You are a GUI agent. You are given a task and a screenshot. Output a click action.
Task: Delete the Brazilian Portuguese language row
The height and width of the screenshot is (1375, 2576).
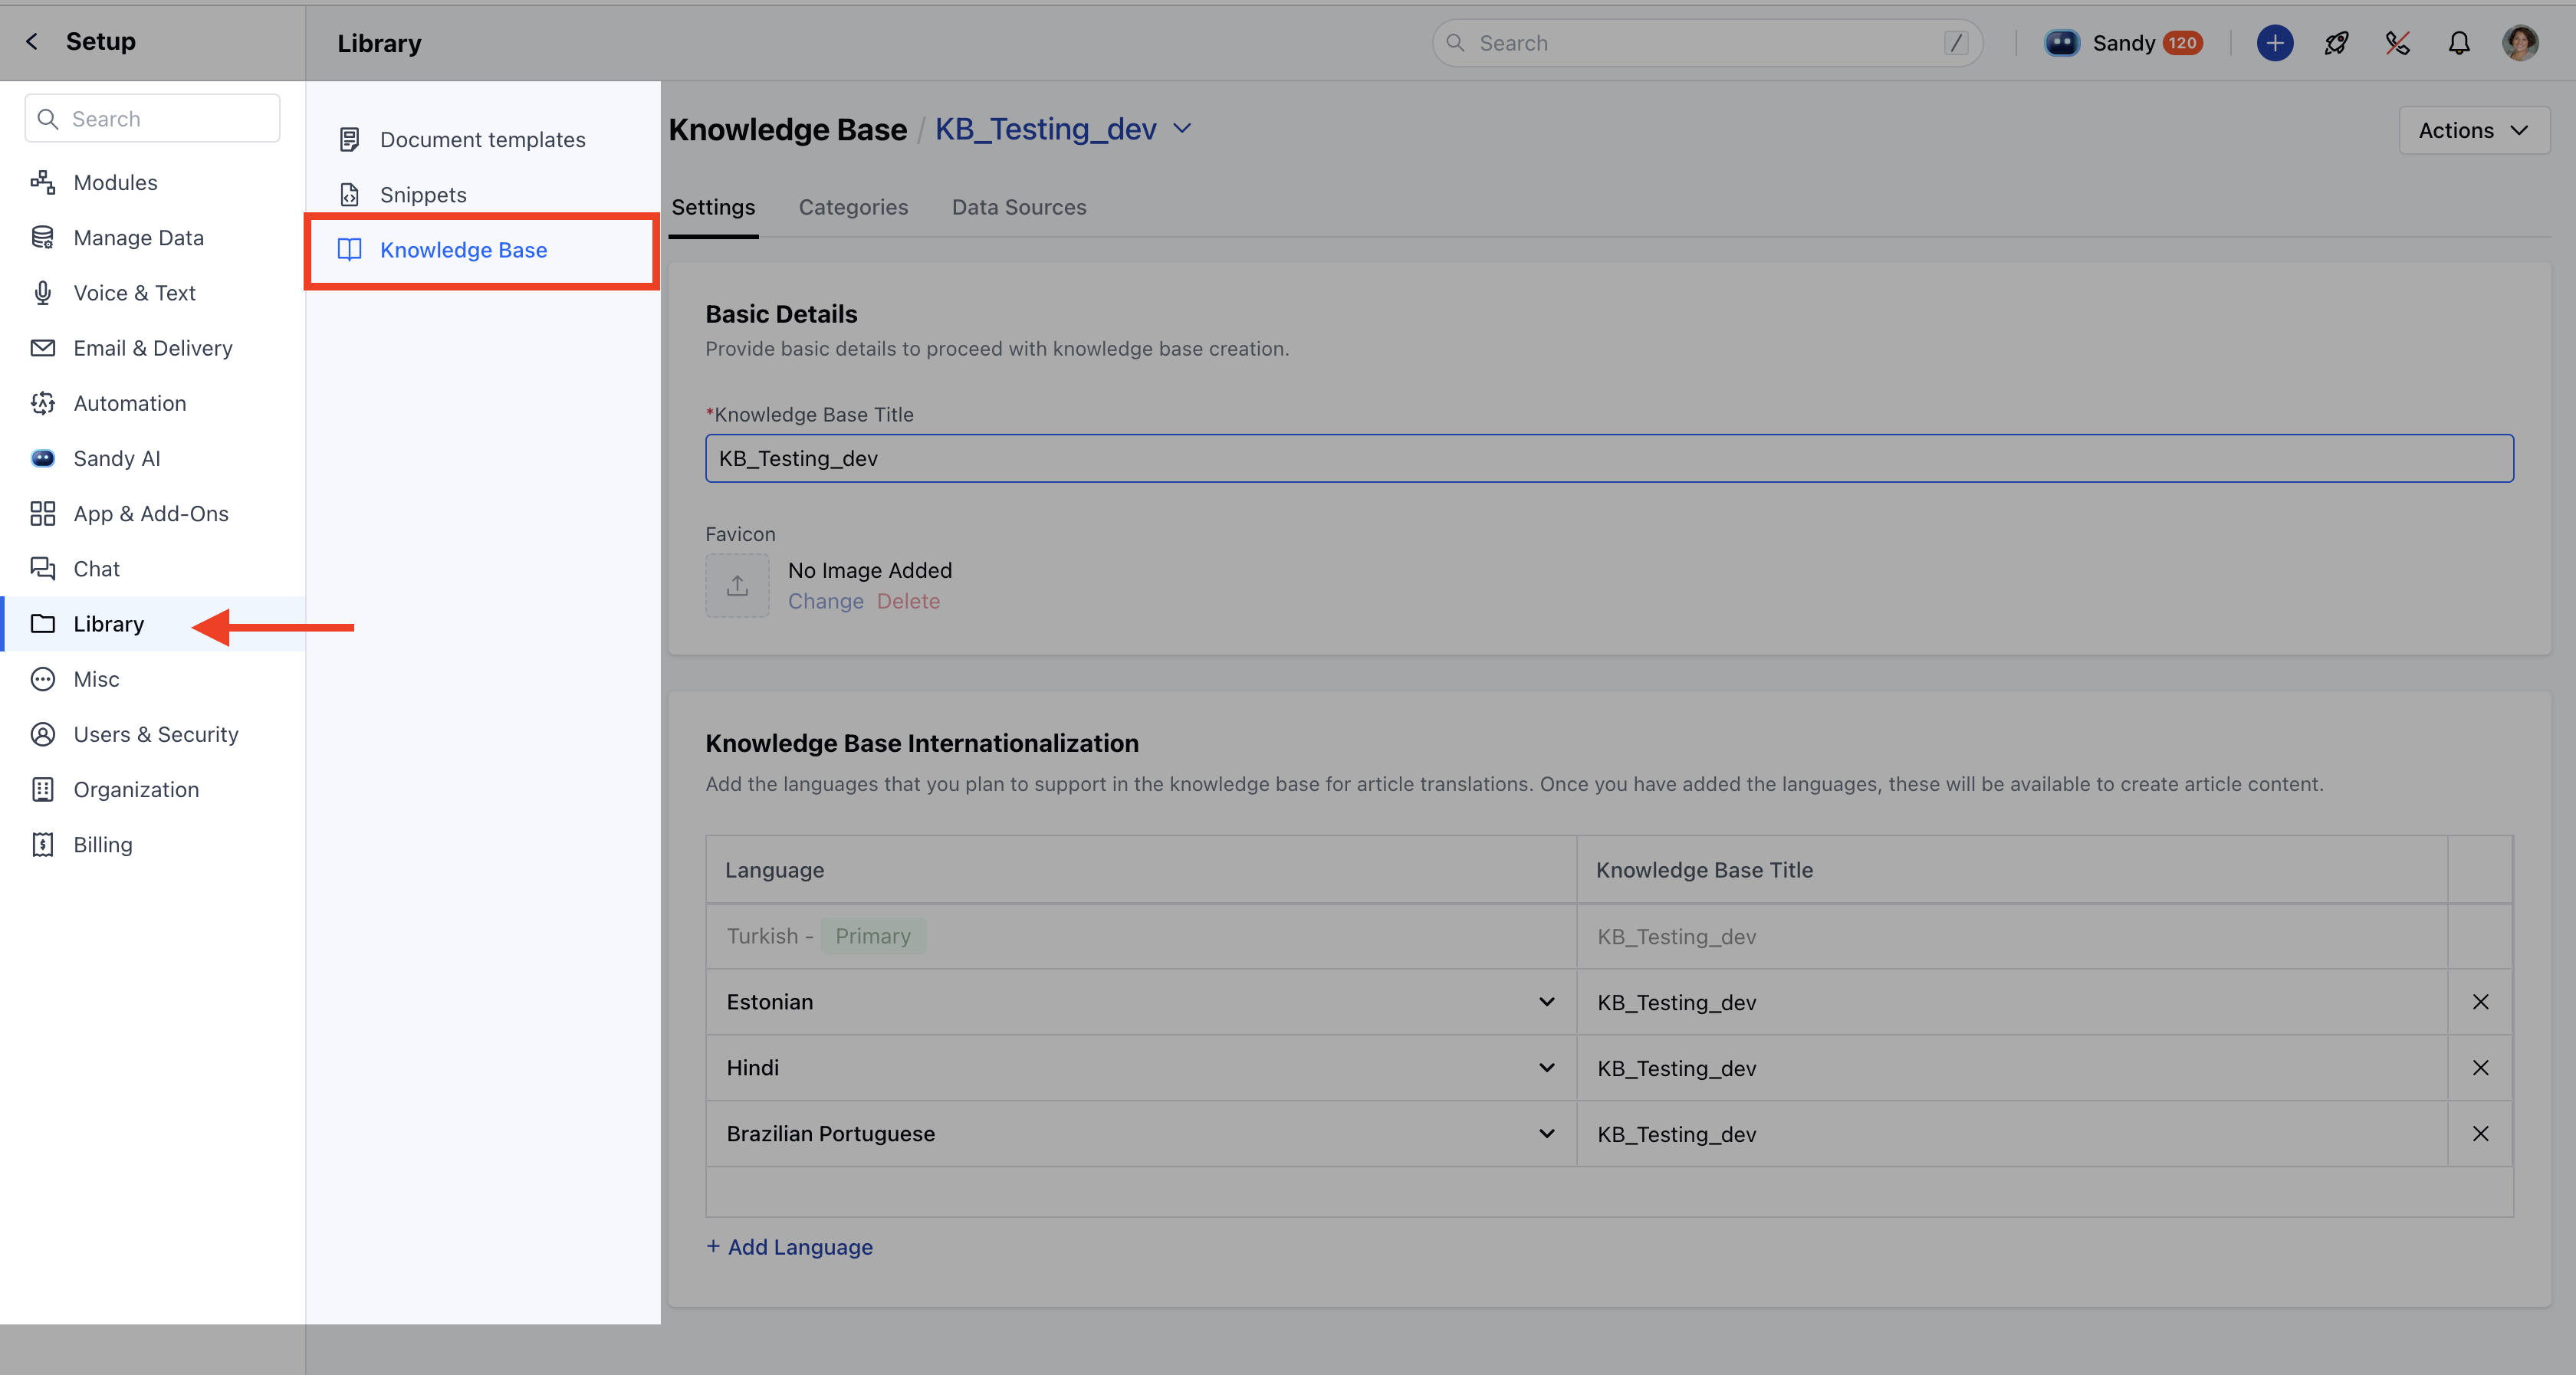click(2480, 1134)
